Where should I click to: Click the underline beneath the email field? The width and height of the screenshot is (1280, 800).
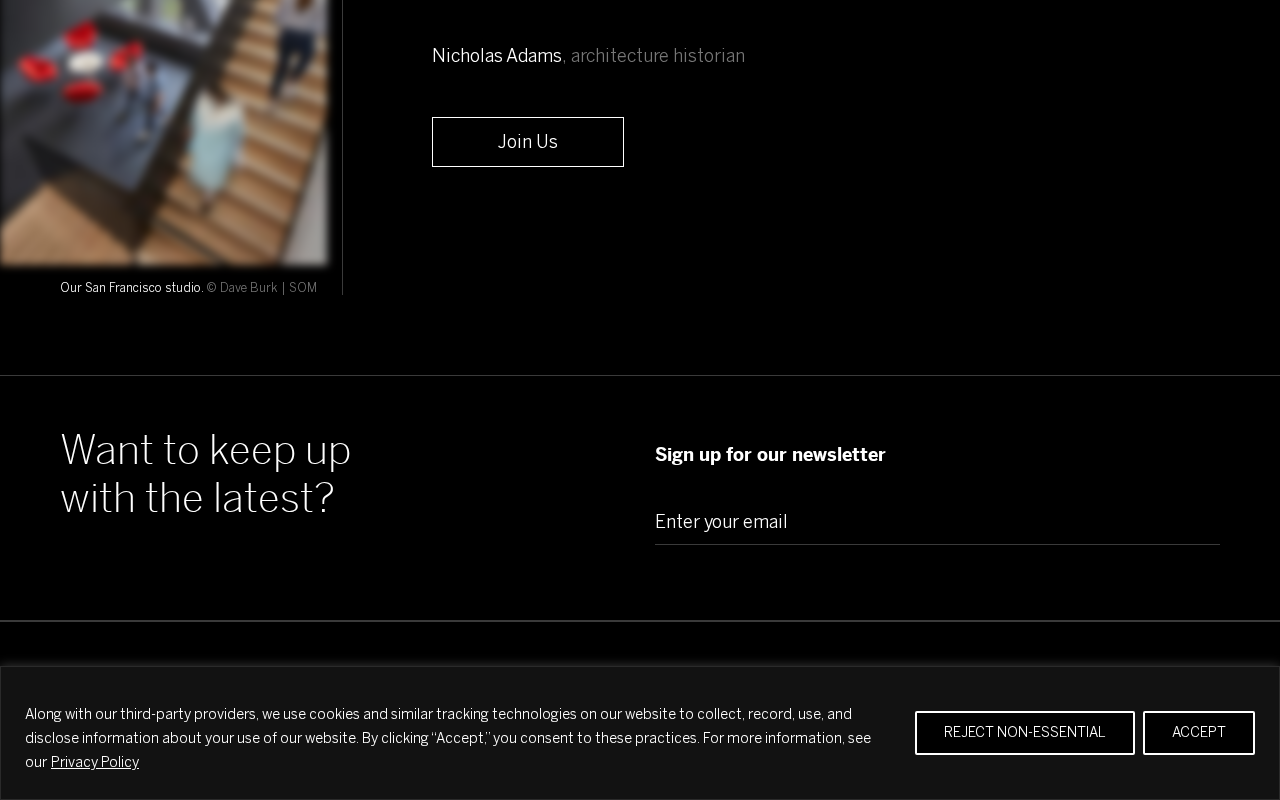click(x=937, y=545)
